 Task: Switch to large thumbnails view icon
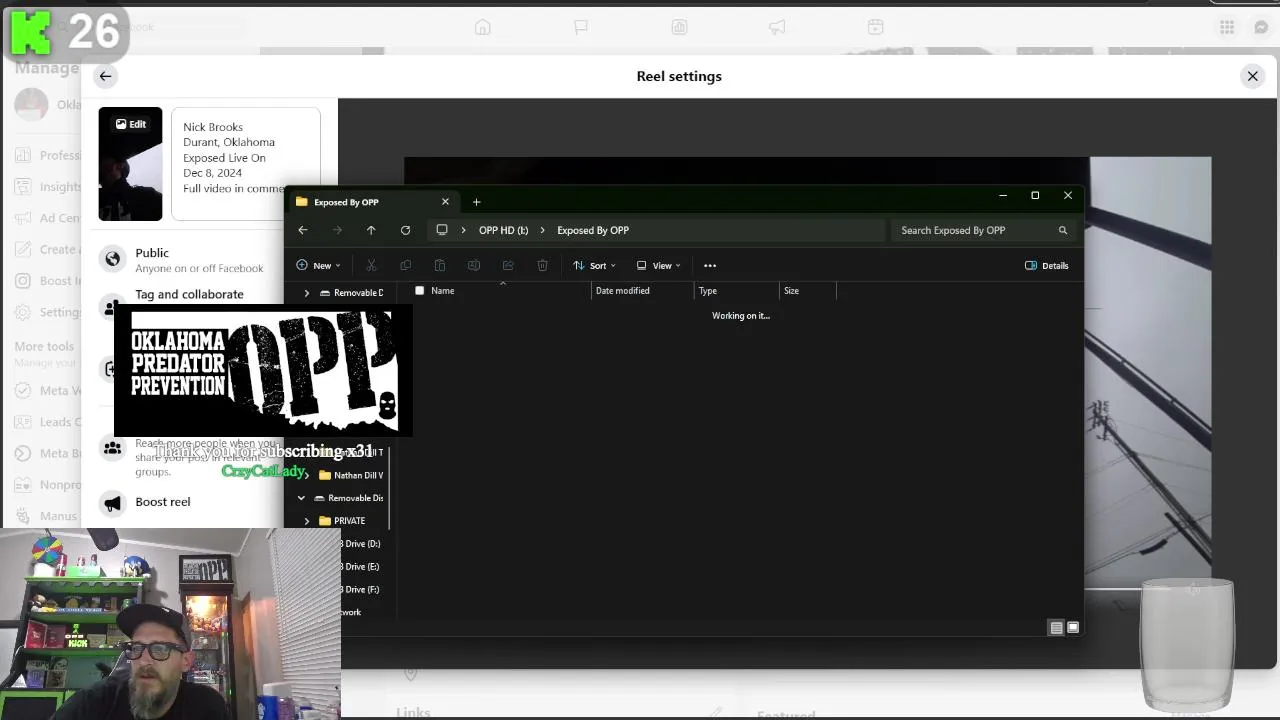coord(1073,628)
